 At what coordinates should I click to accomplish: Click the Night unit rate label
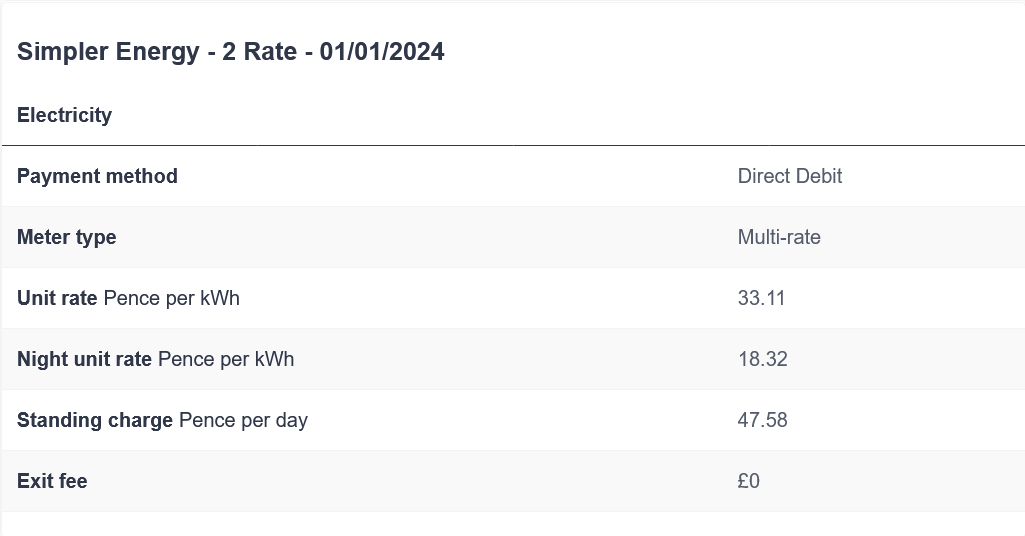(x=84, y=360)
